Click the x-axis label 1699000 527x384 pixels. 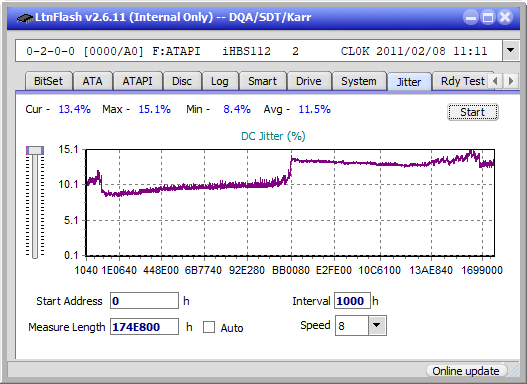(x=482, y=270)
